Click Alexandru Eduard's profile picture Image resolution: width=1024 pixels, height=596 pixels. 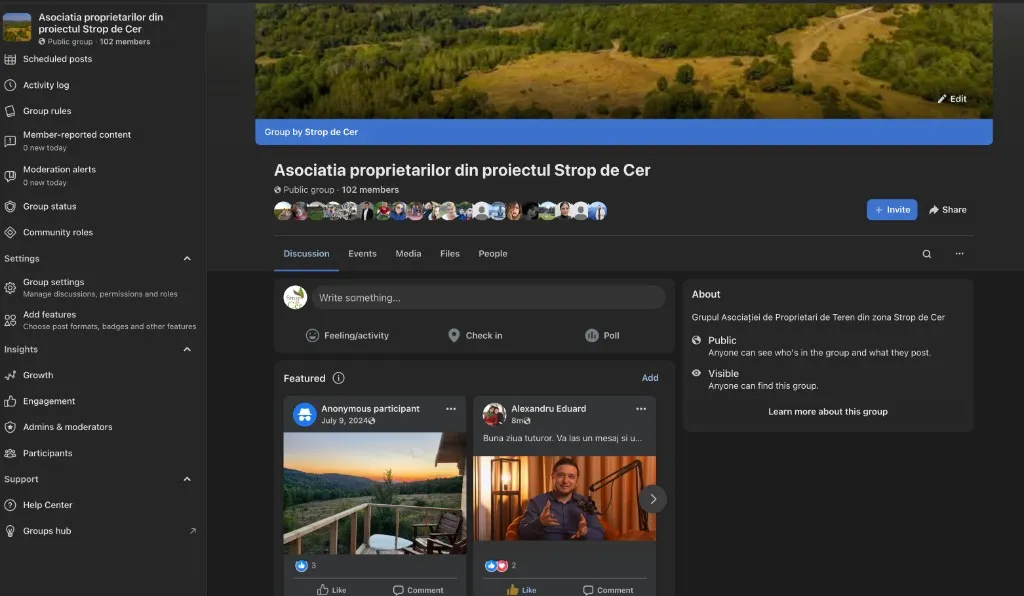[494, 415]
